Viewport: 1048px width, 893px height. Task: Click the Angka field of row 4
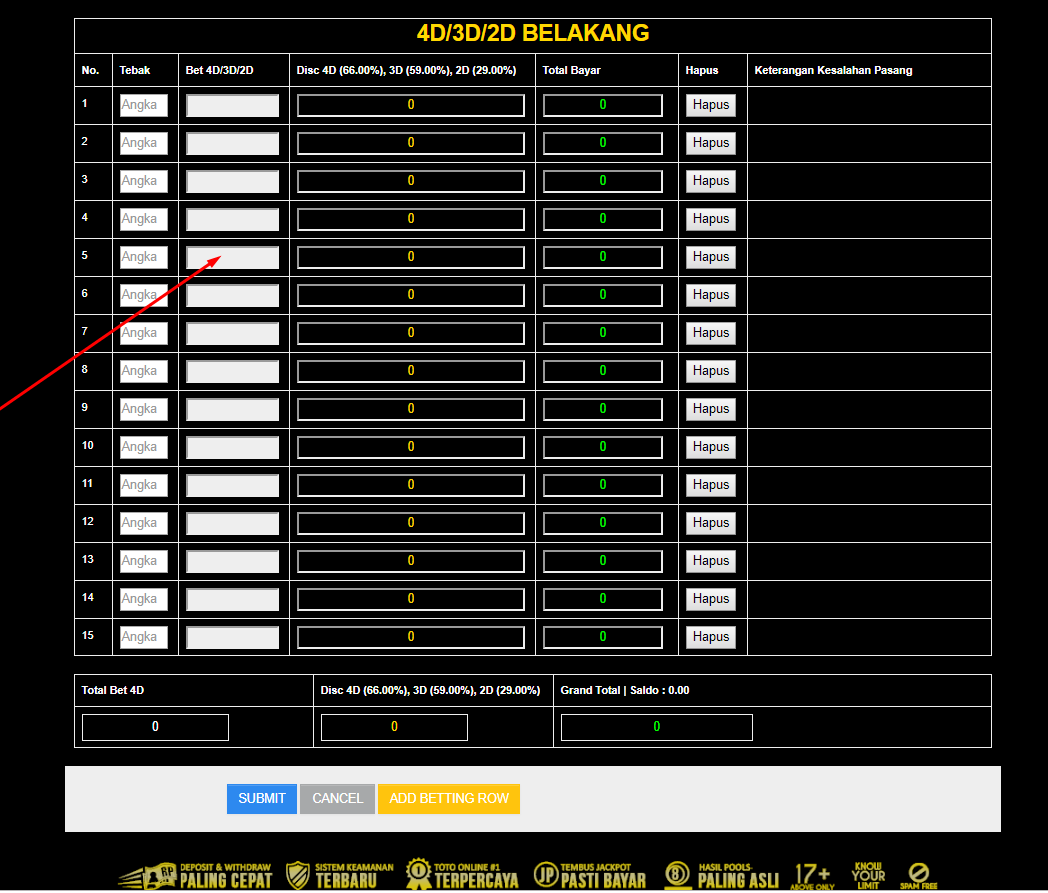144,219
